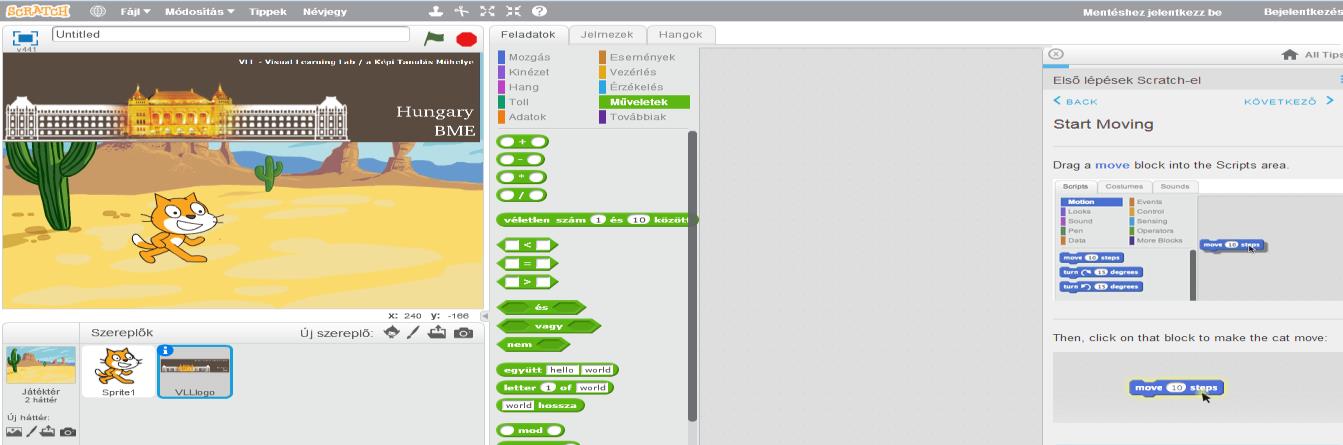Viewport: 1343px width, 445px height.
Task: Select the Műveletek block category
Action: point(644,102)
